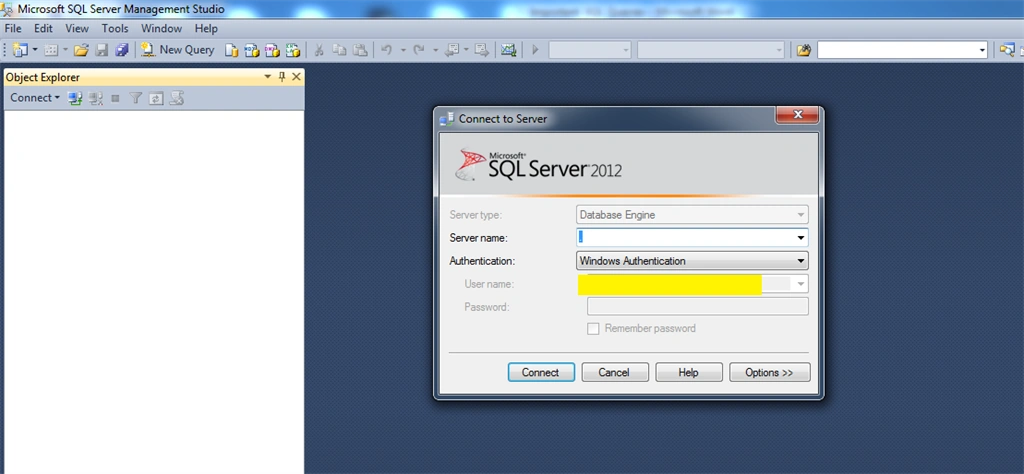
Task: Start a New Query
Action: [x=178, y=50]
